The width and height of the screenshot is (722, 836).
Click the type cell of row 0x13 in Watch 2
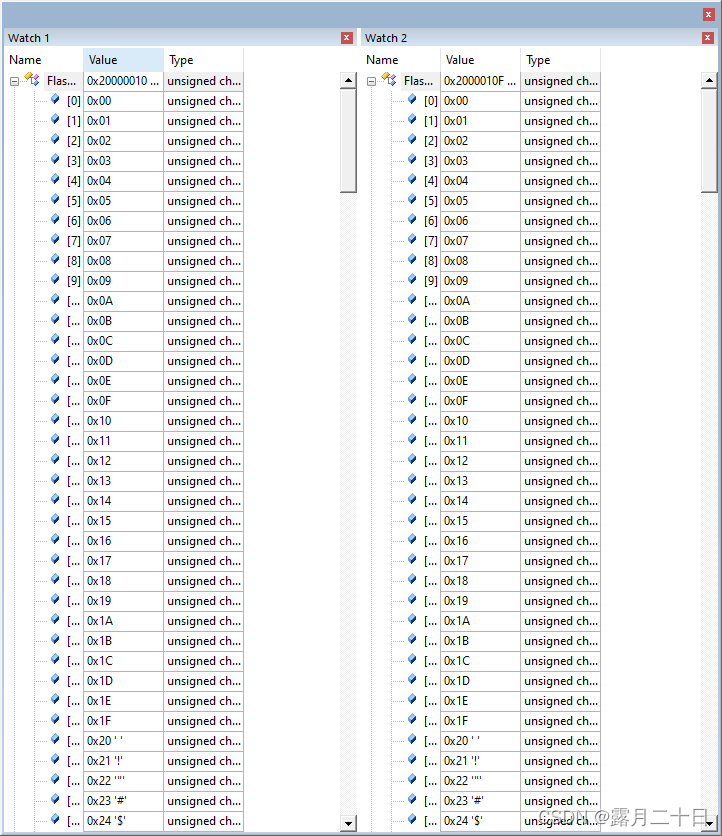560,481
